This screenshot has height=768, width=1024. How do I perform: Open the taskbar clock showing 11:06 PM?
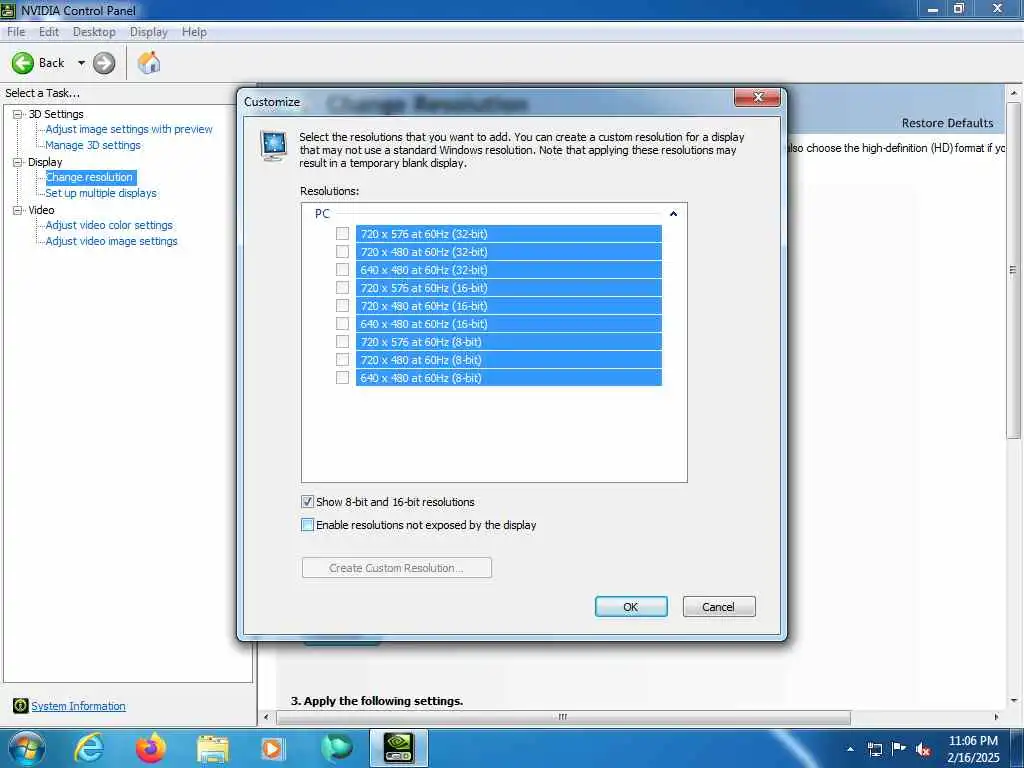point(973,749)
